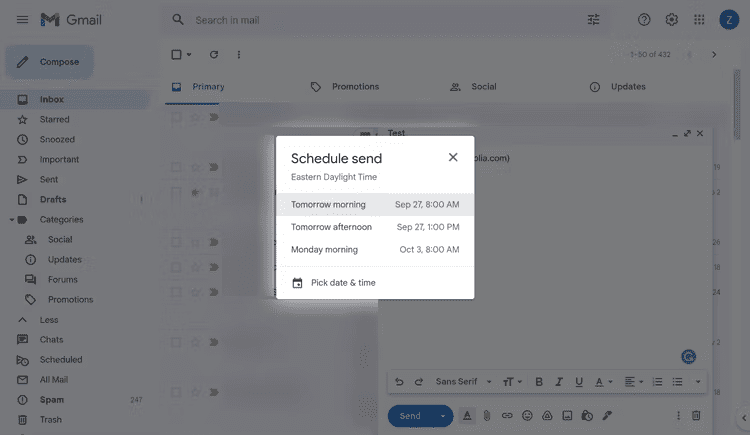This screenshot has height=435, width=750.
Task: Go to the next page of mail
Action: (x=714, y=55)
